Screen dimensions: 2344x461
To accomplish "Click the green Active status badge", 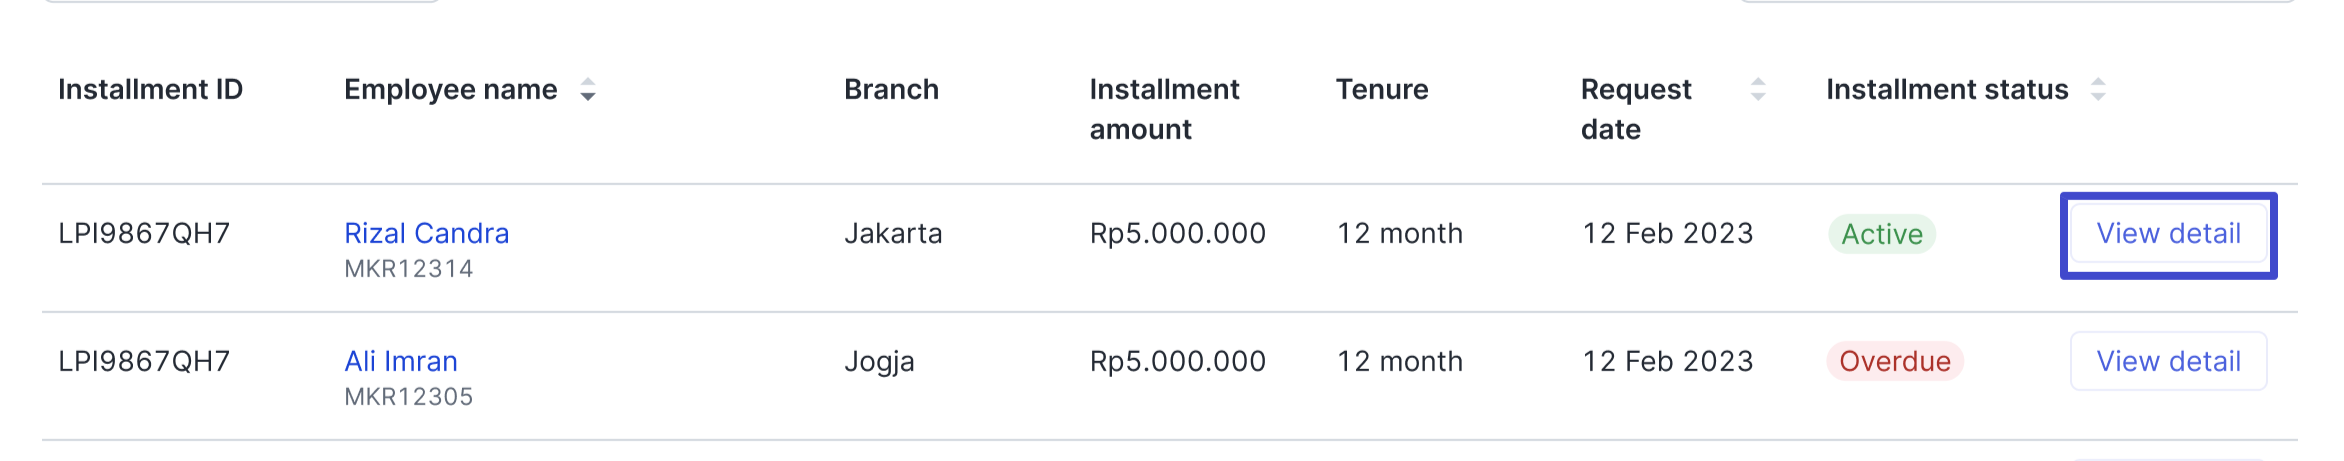I will (x=1881, y=234).
